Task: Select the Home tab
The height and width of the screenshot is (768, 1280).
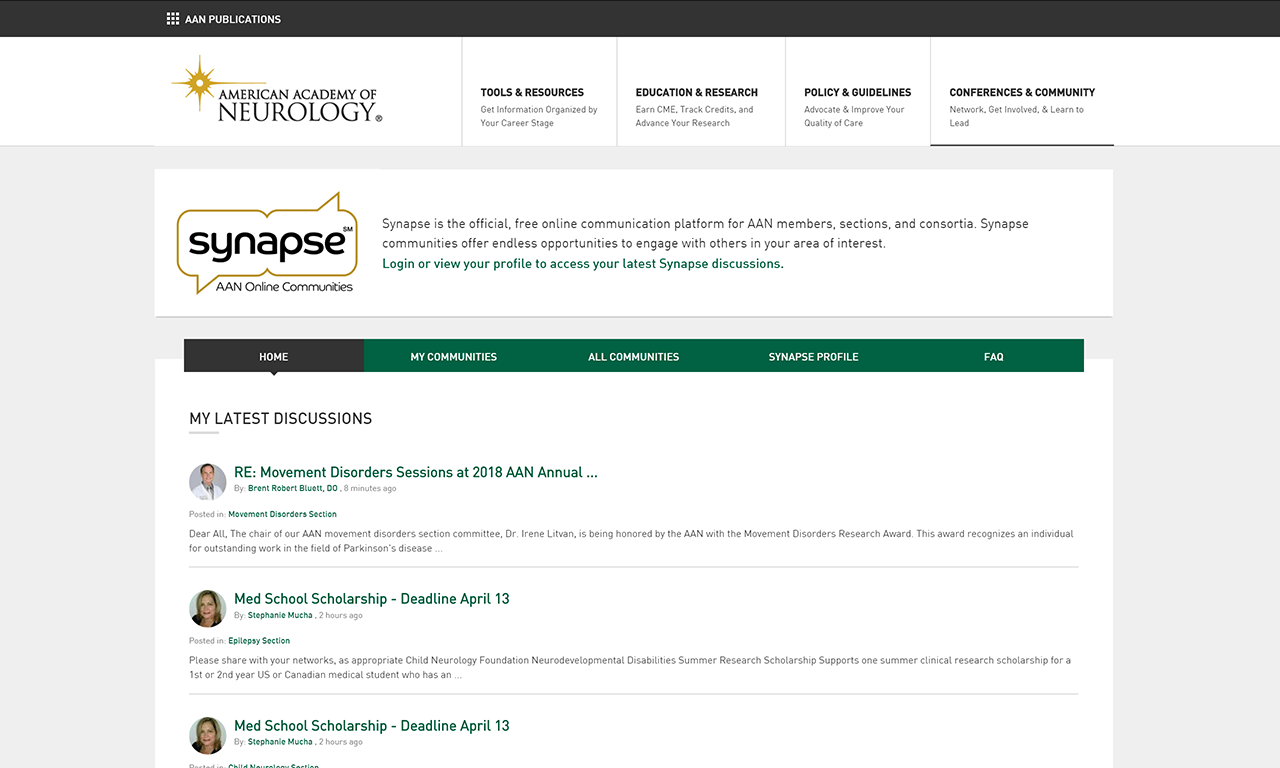Action: [274, 356]
